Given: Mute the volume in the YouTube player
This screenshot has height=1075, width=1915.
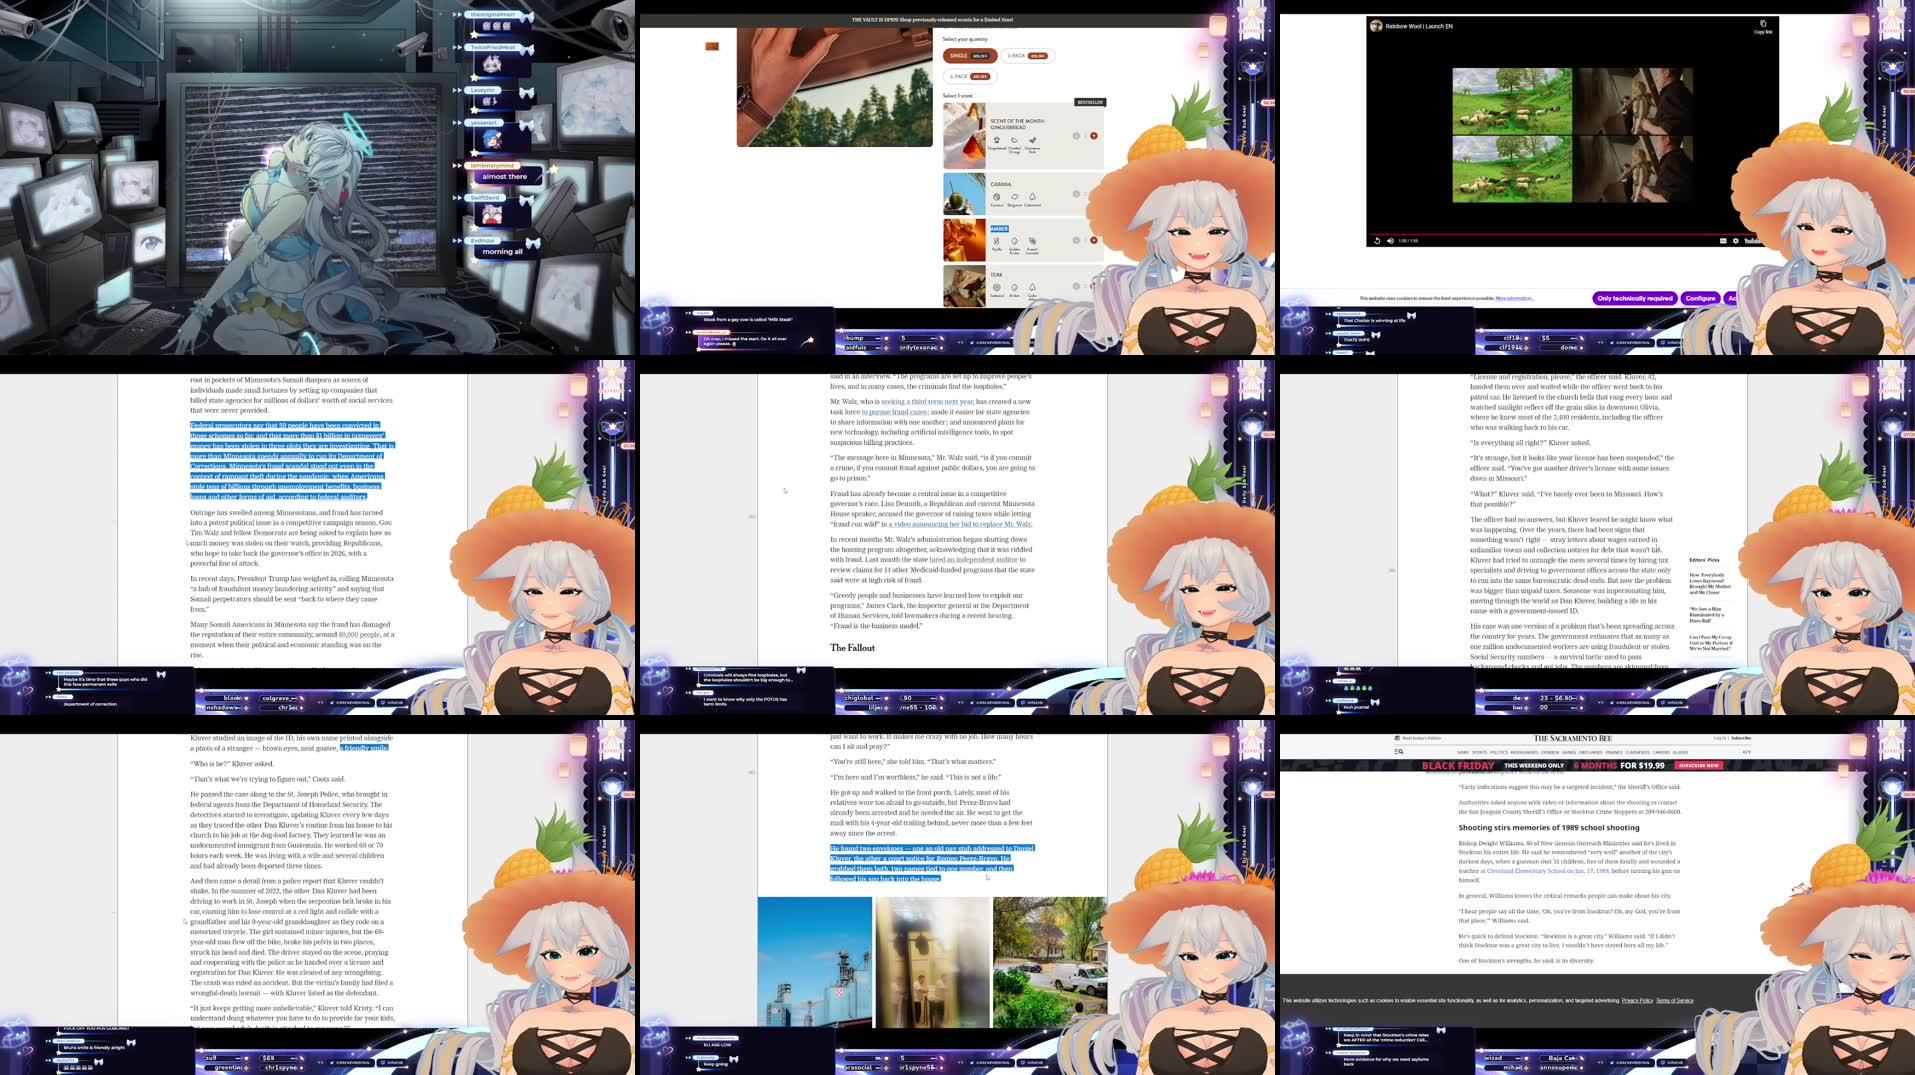Looking at the screenshot, I should pos(1390,240).
